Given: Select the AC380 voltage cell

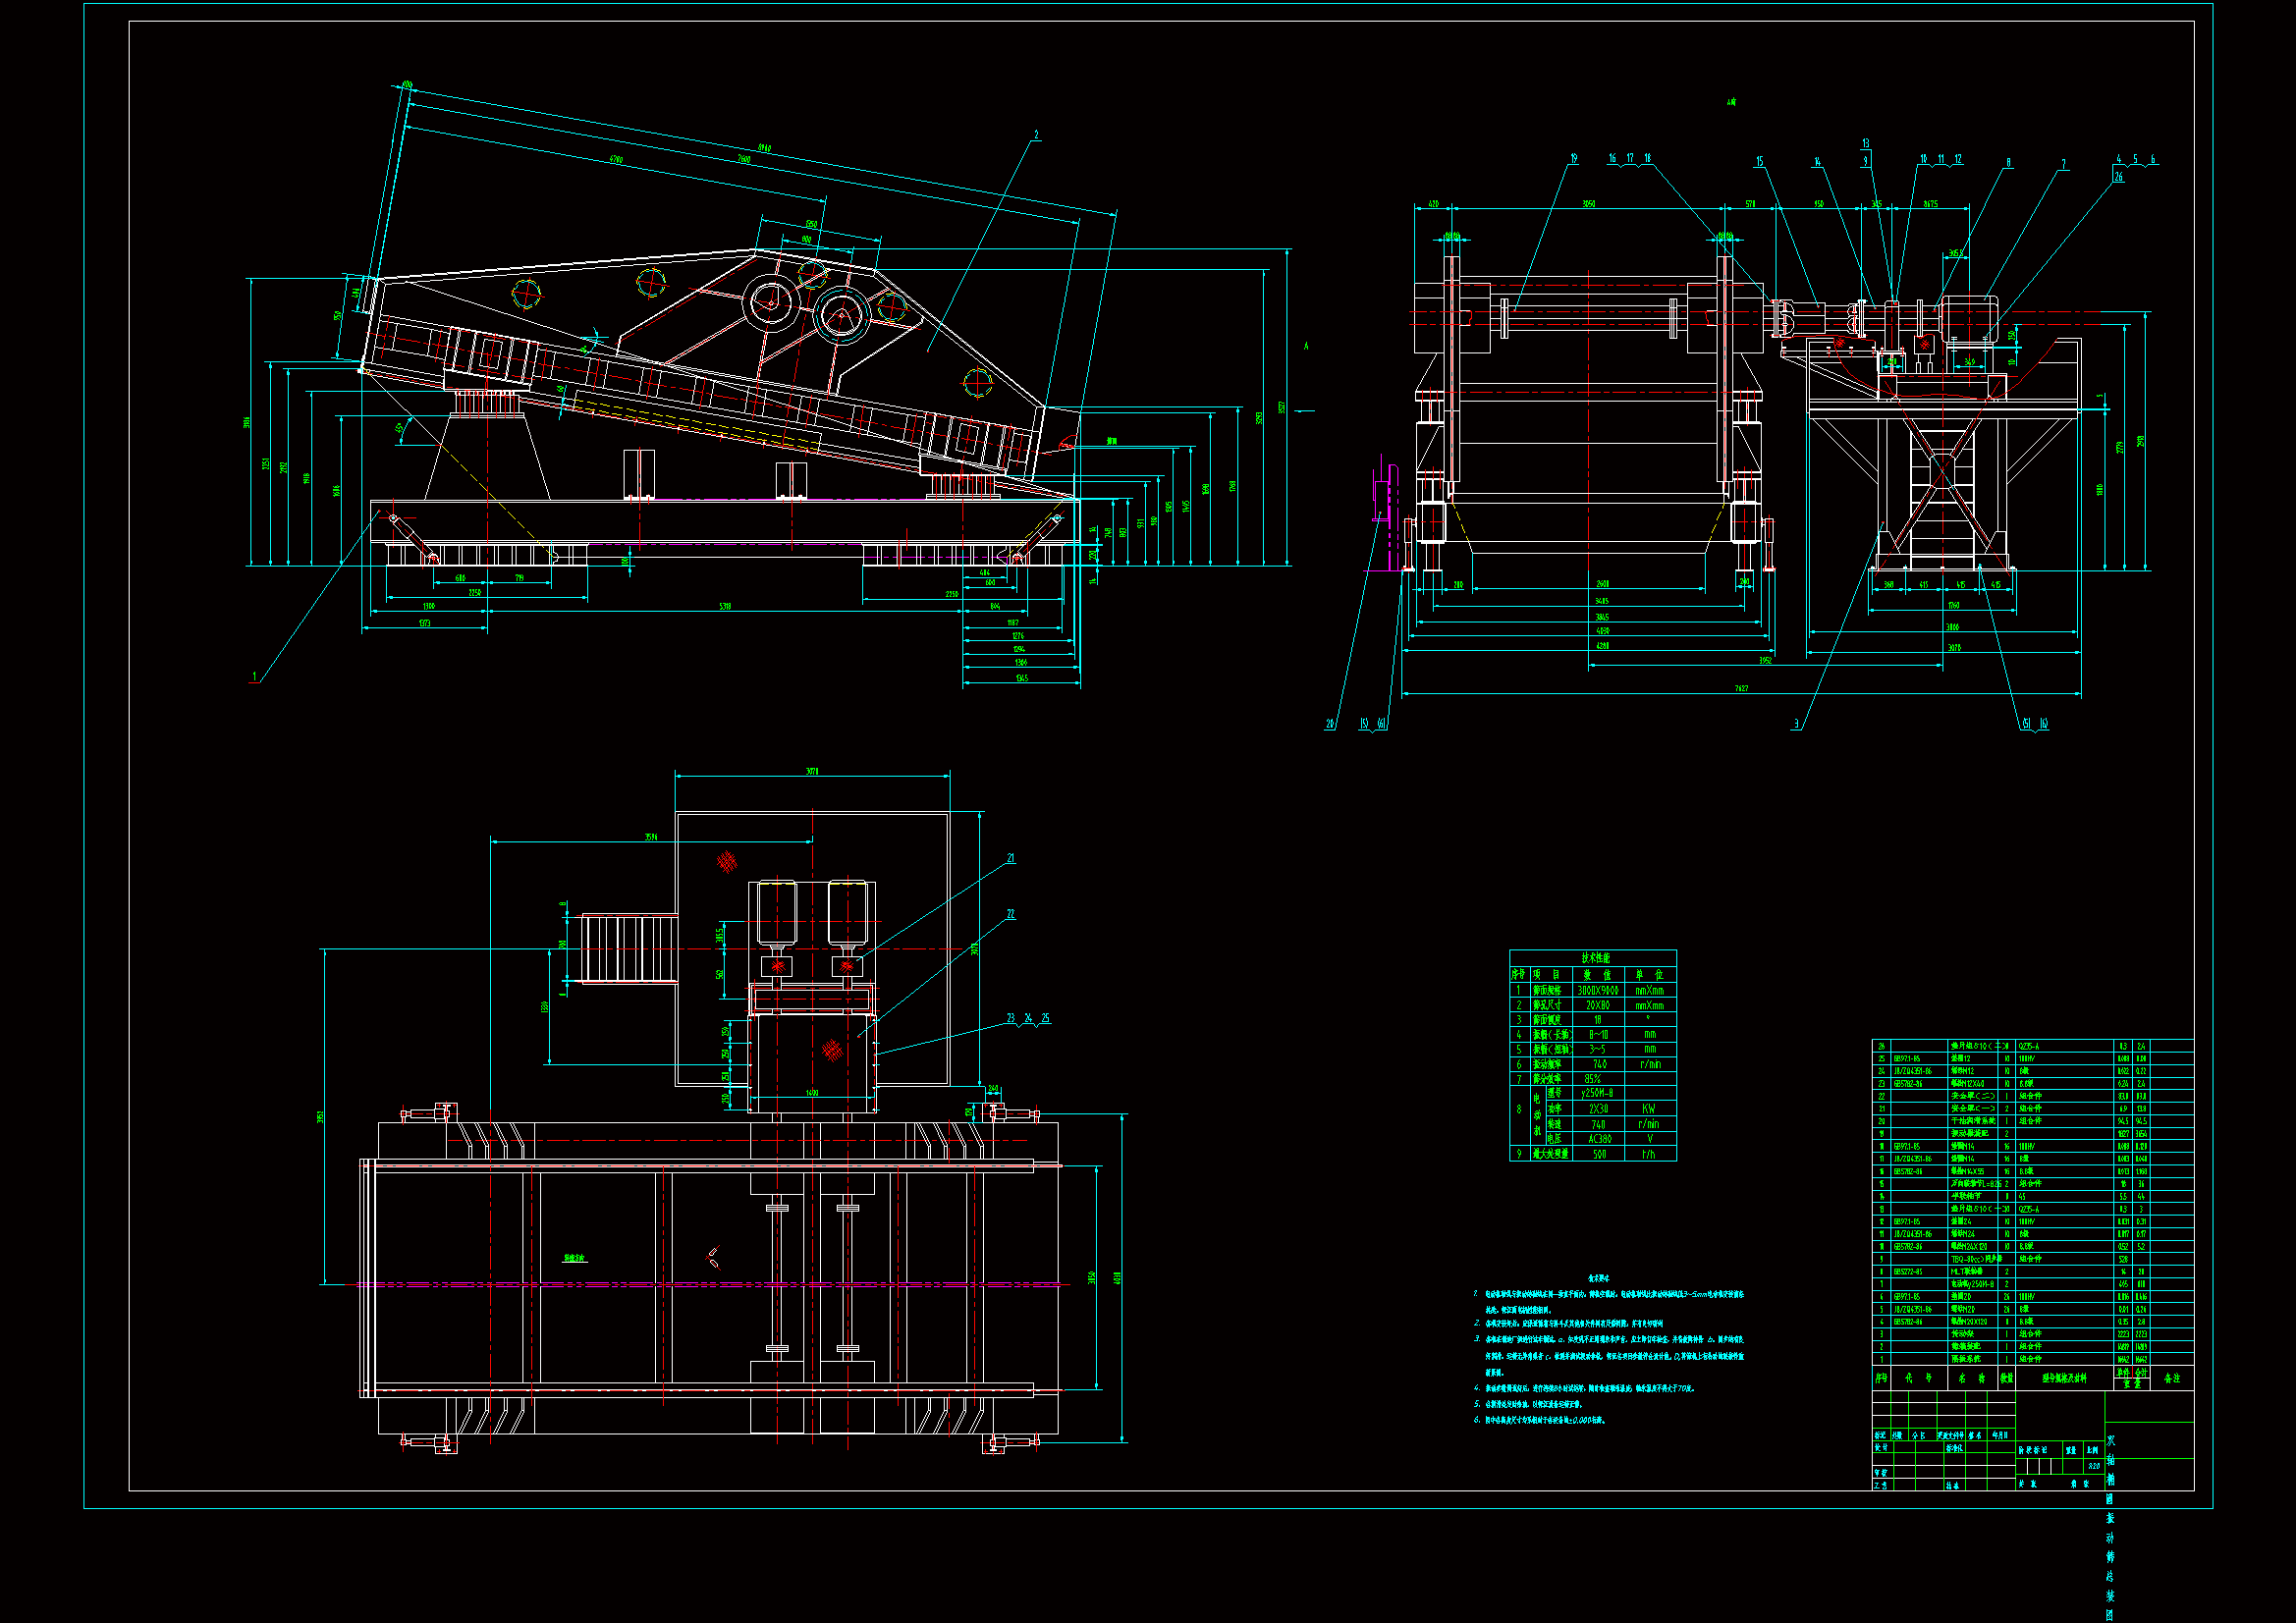Looking at the screenshot, I should pos(1599,1139).
